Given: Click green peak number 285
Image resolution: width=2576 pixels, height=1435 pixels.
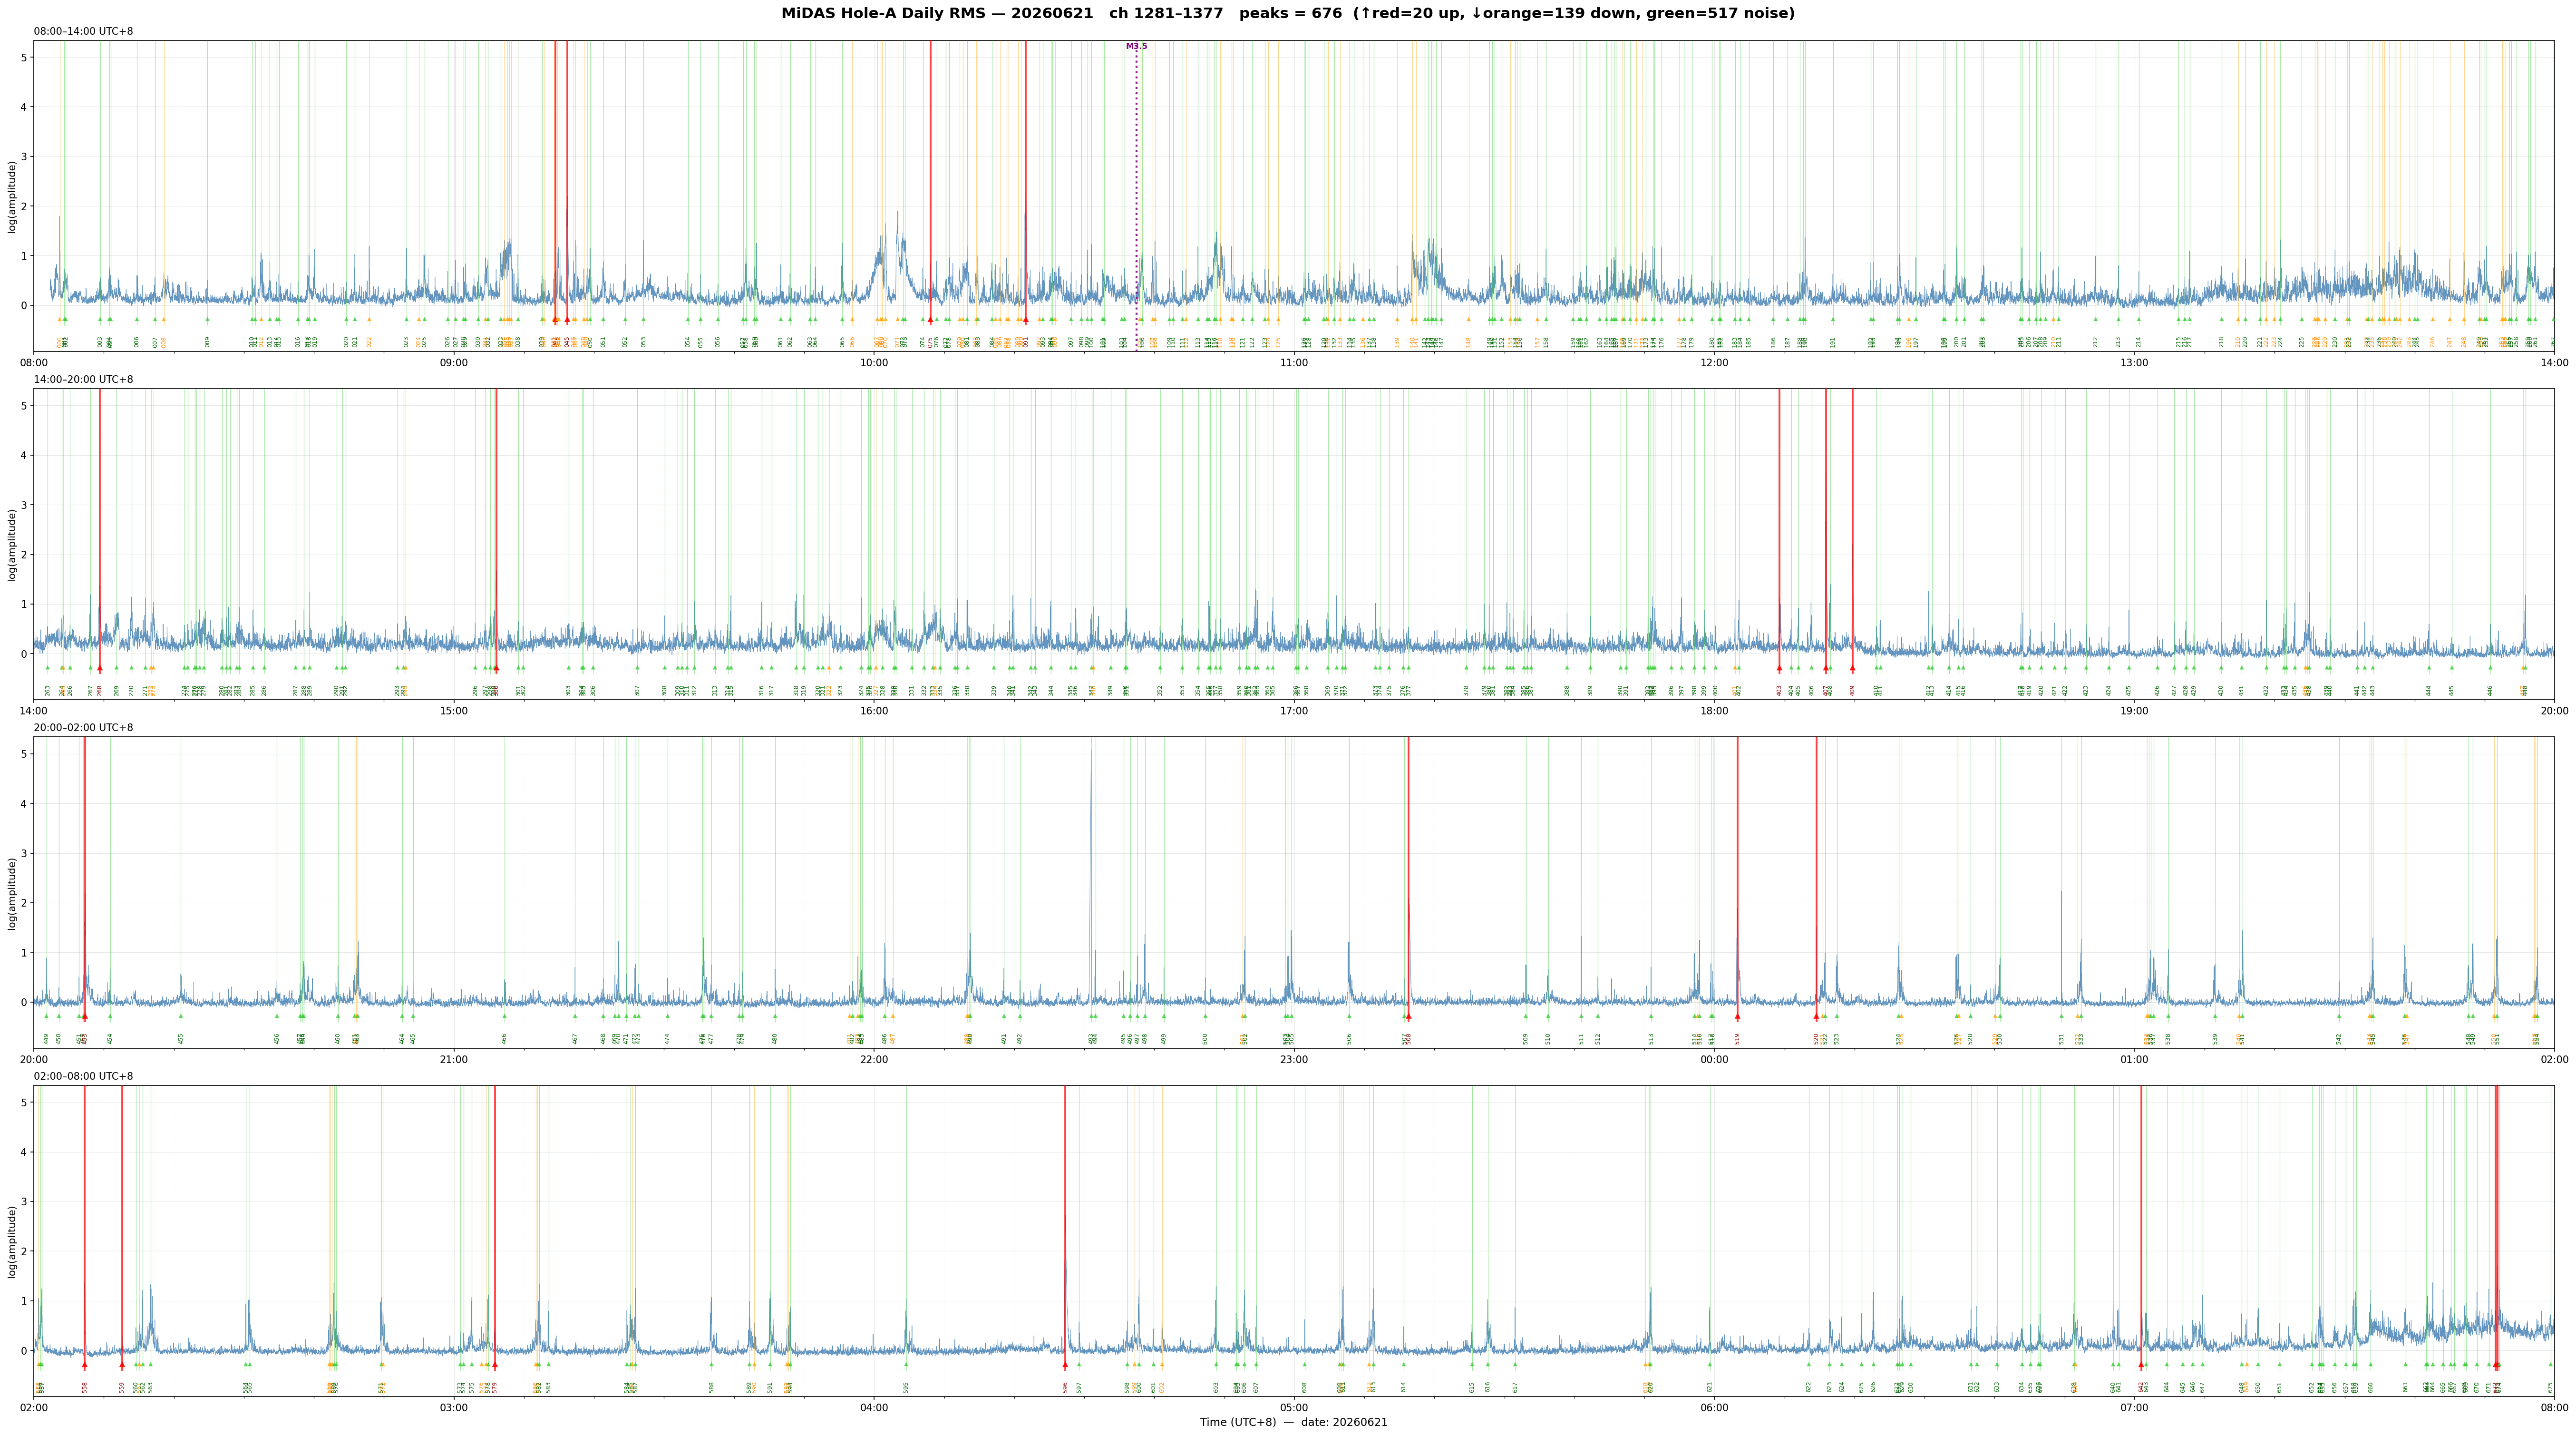Looking at the screenshot, I should (252, 690).
